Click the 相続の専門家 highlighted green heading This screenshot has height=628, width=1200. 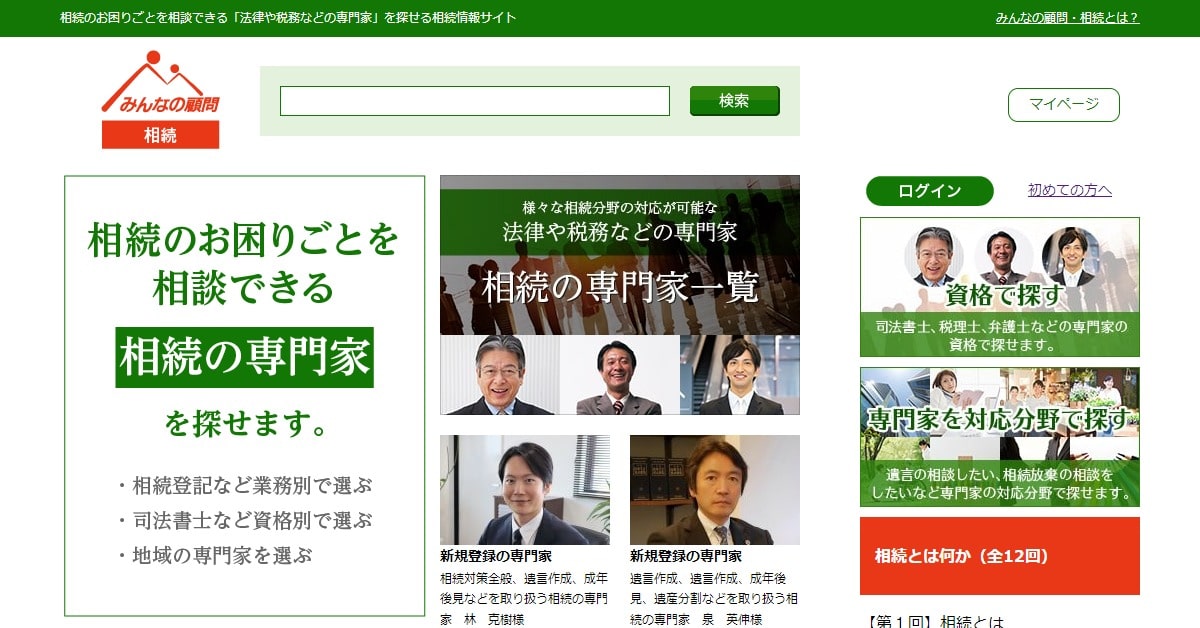click(x=244, y=357)
